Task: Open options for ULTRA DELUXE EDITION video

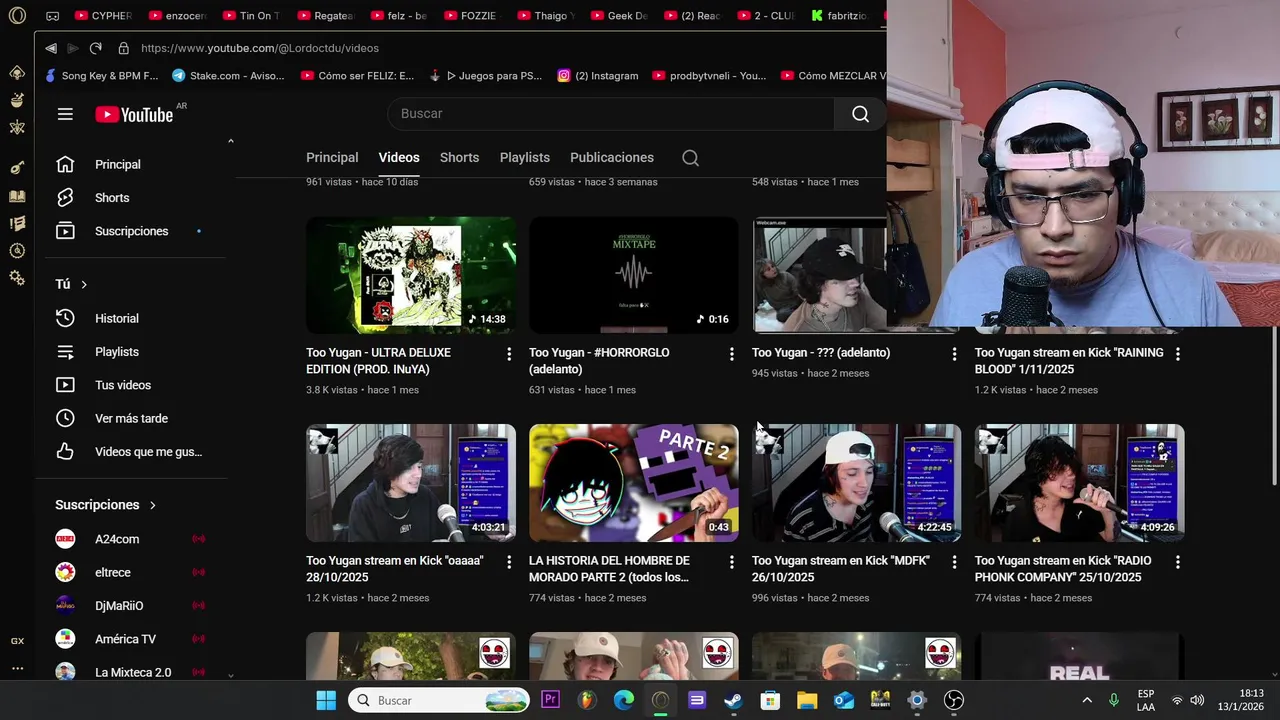Action: (508, 354)
